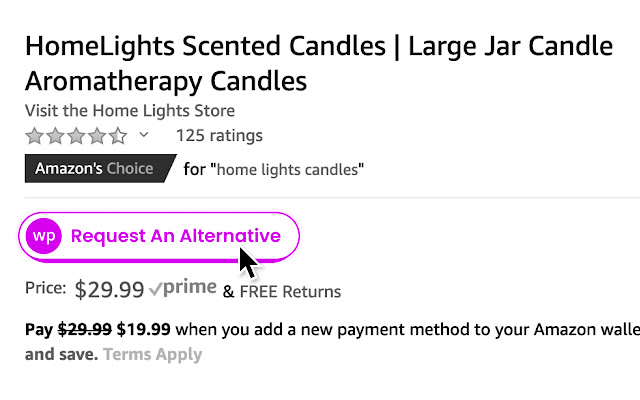640x400 pixels.
Task: Visit the Home Lights Store link
Action: pyautogui.click(x=130, y=110)
